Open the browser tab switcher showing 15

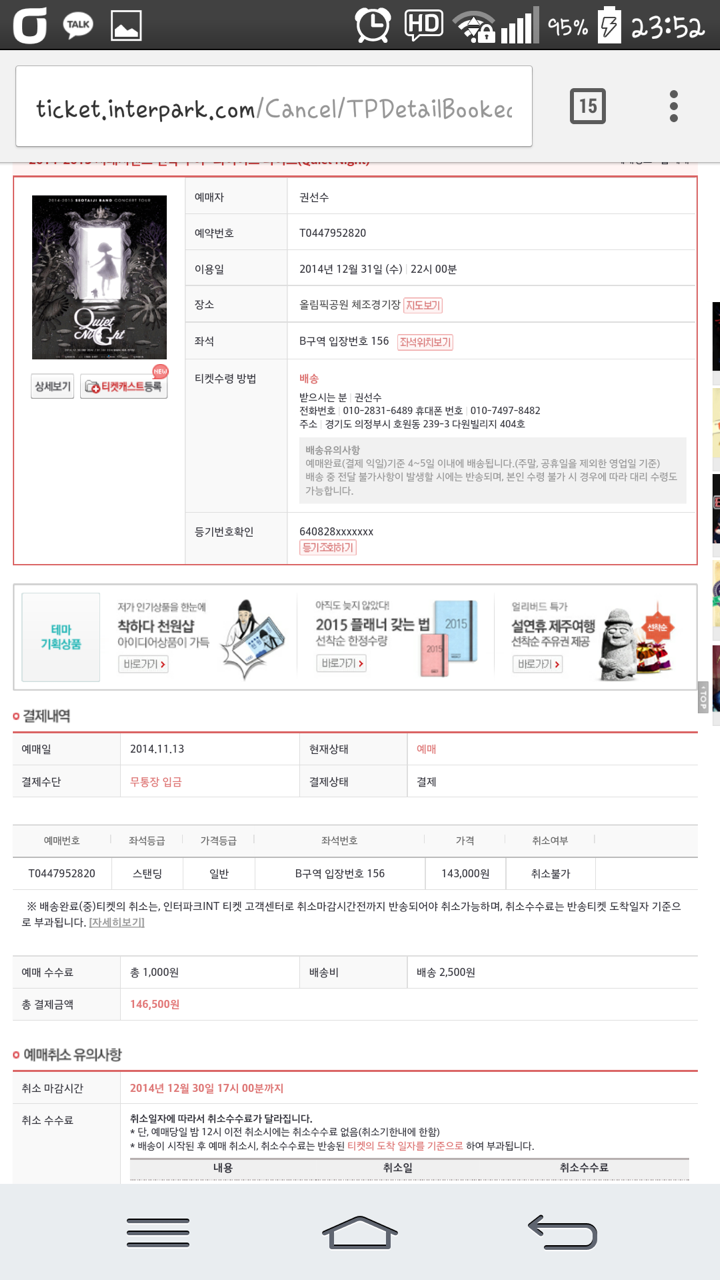588,106
